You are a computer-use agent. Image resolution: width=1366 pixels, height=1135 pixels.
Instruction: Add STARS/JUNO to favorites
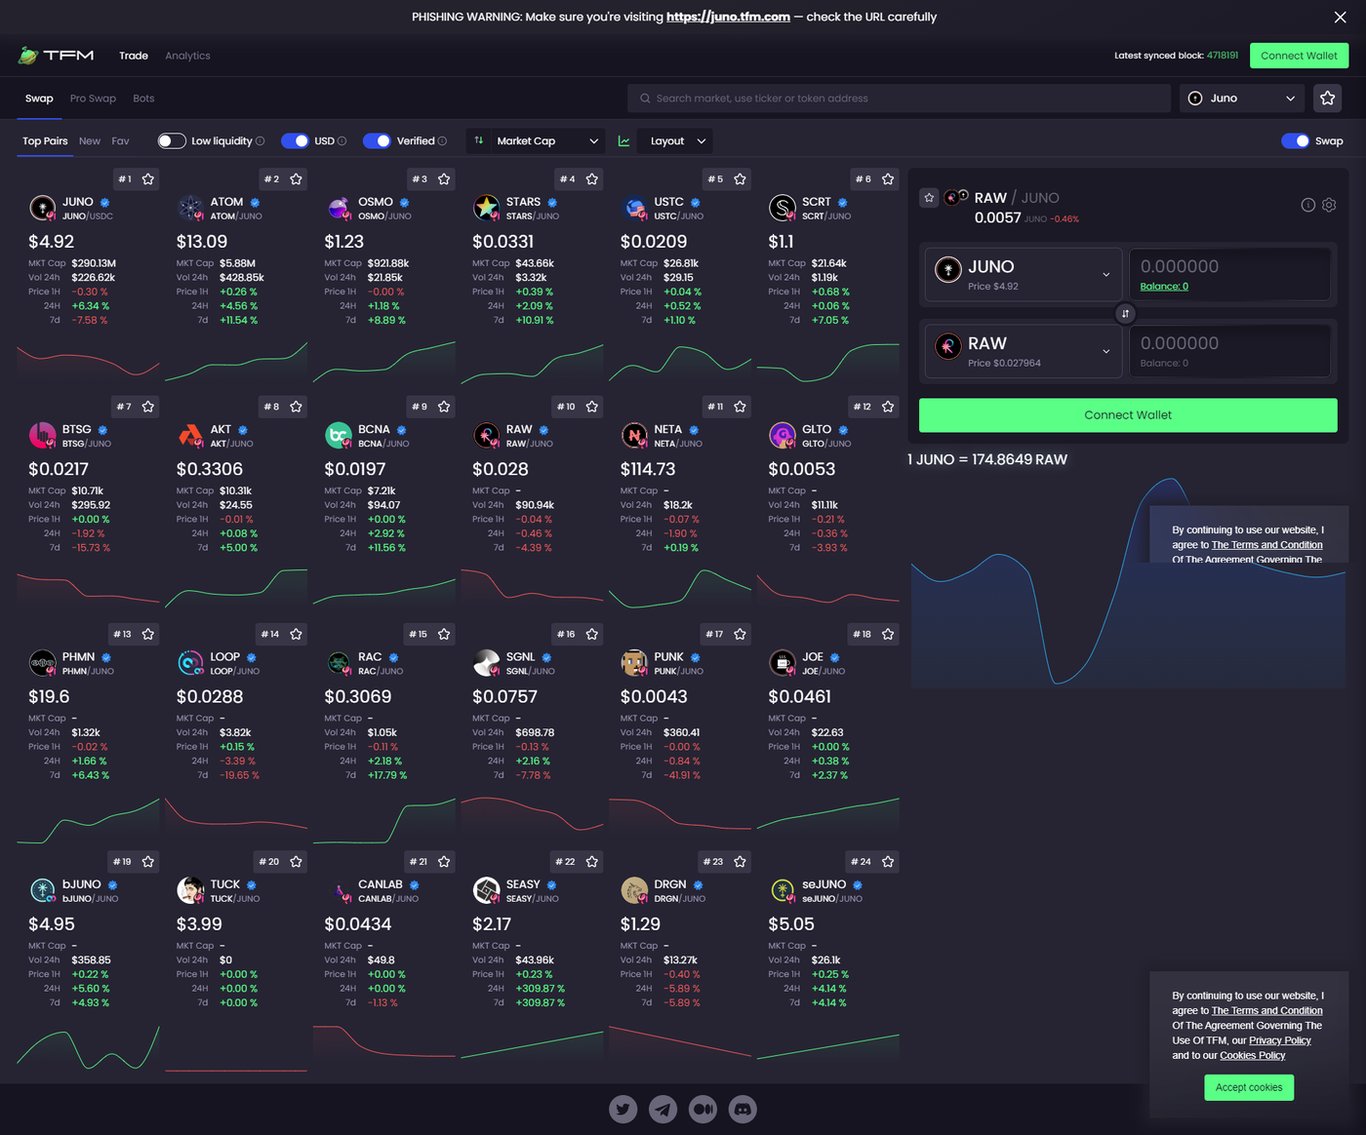coord(592,179)
